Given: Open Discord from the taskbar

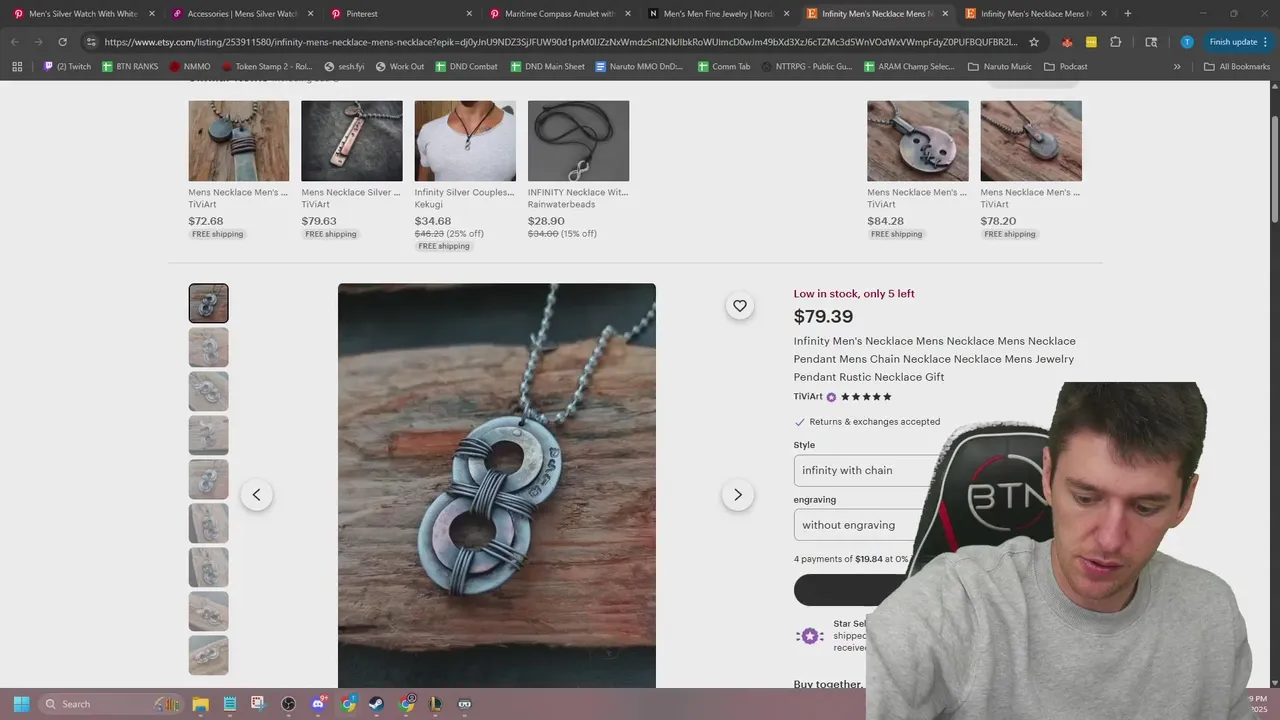Looking at the screenshot, I should [318, 704].
